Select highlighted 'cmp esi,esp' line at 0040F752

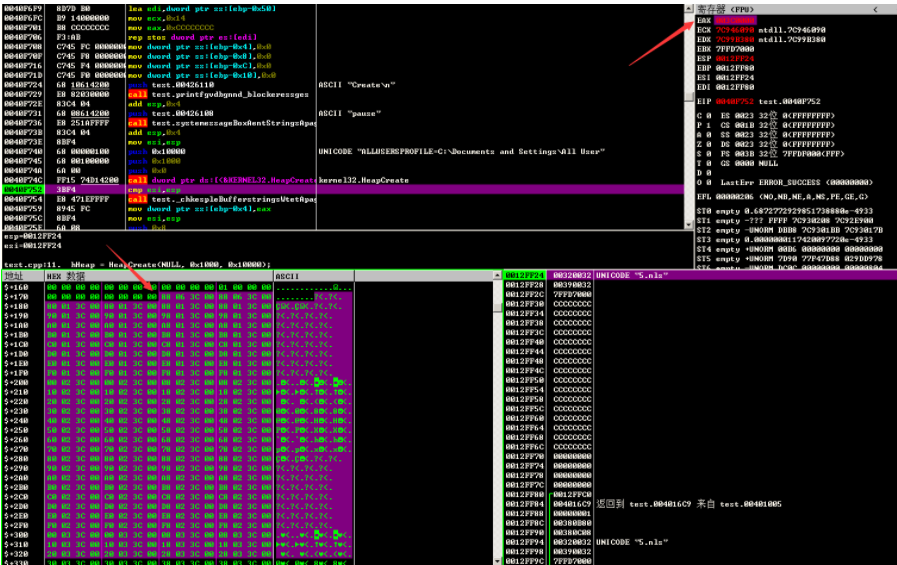[343, 189]
